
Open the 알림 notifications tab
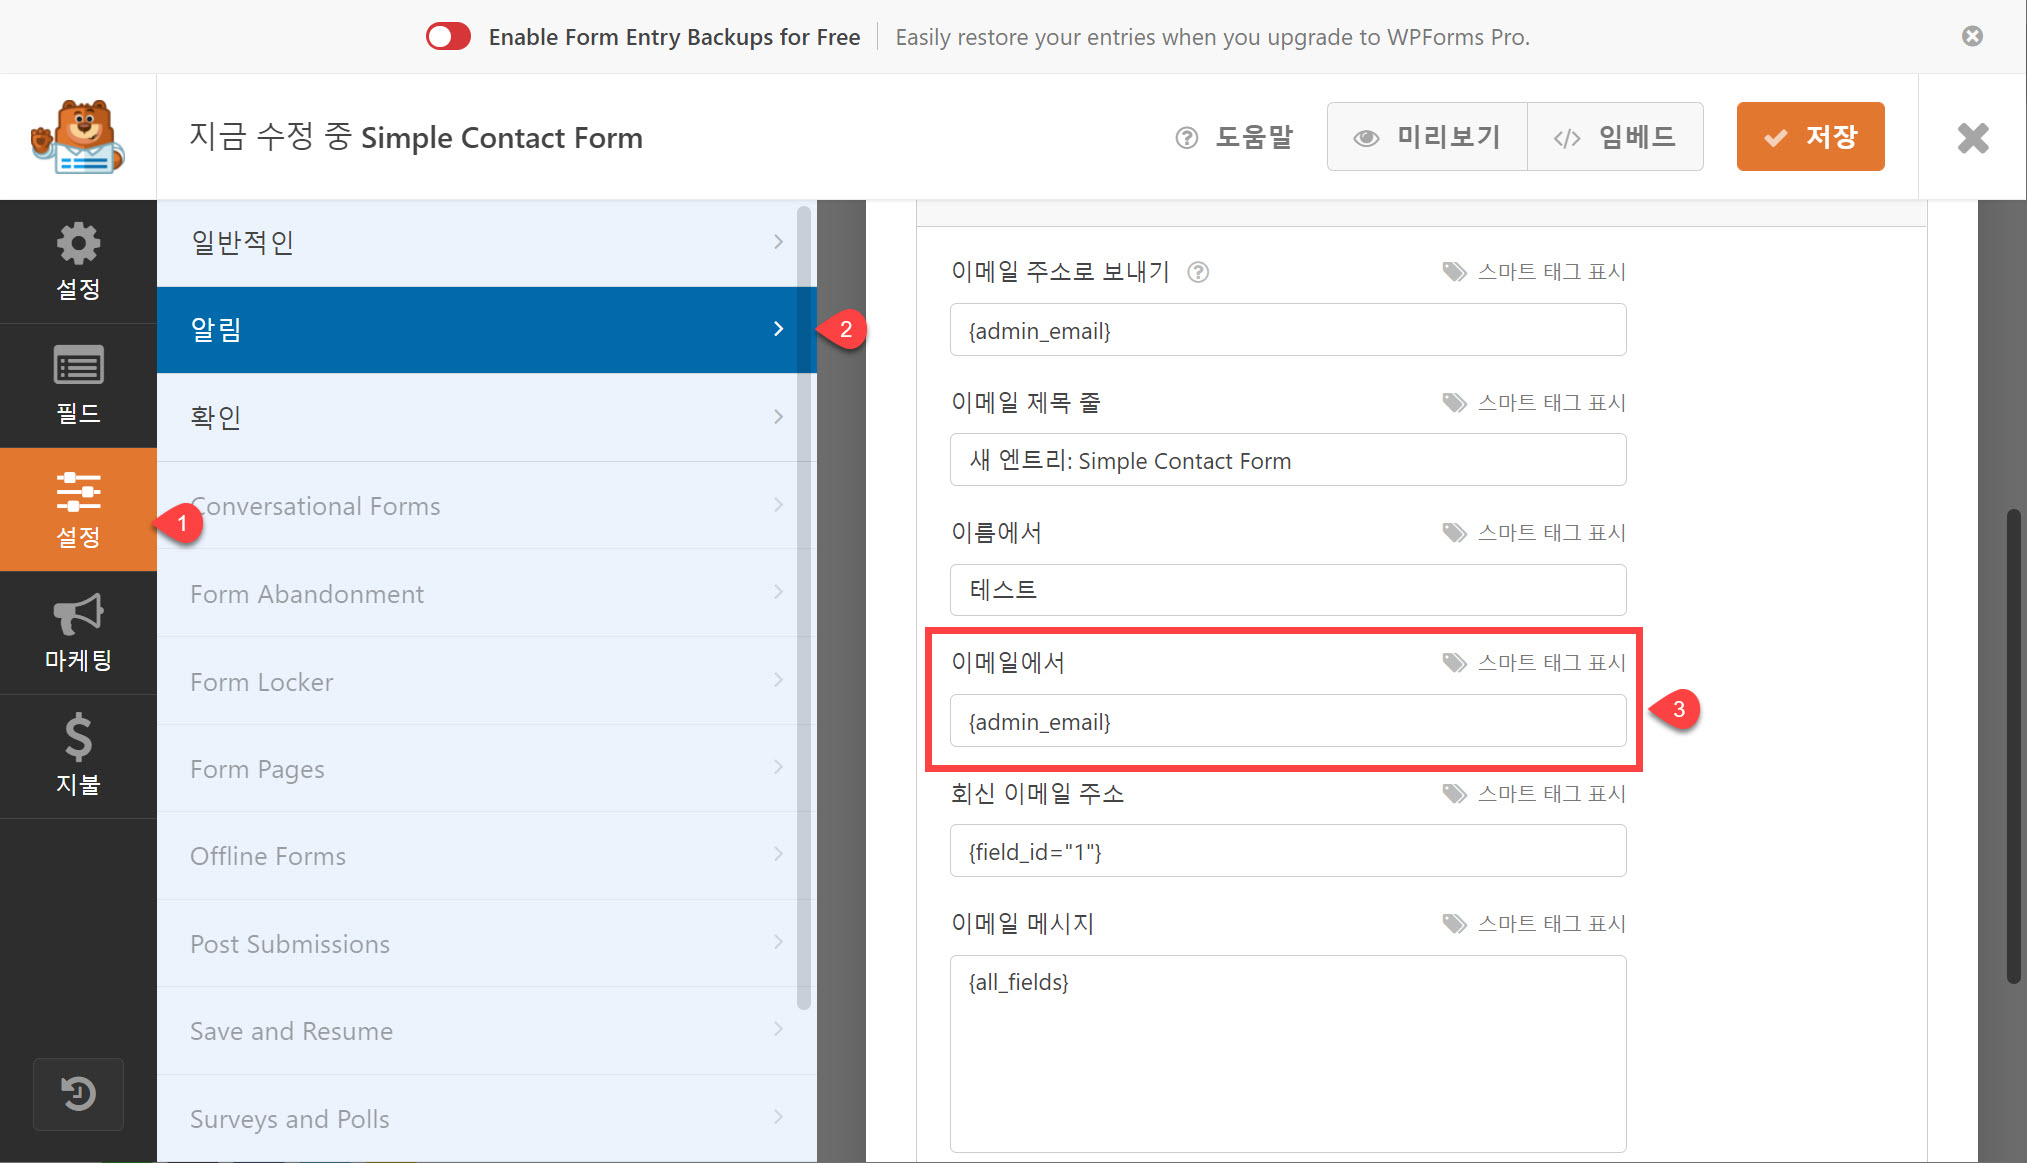click(485, 330)
